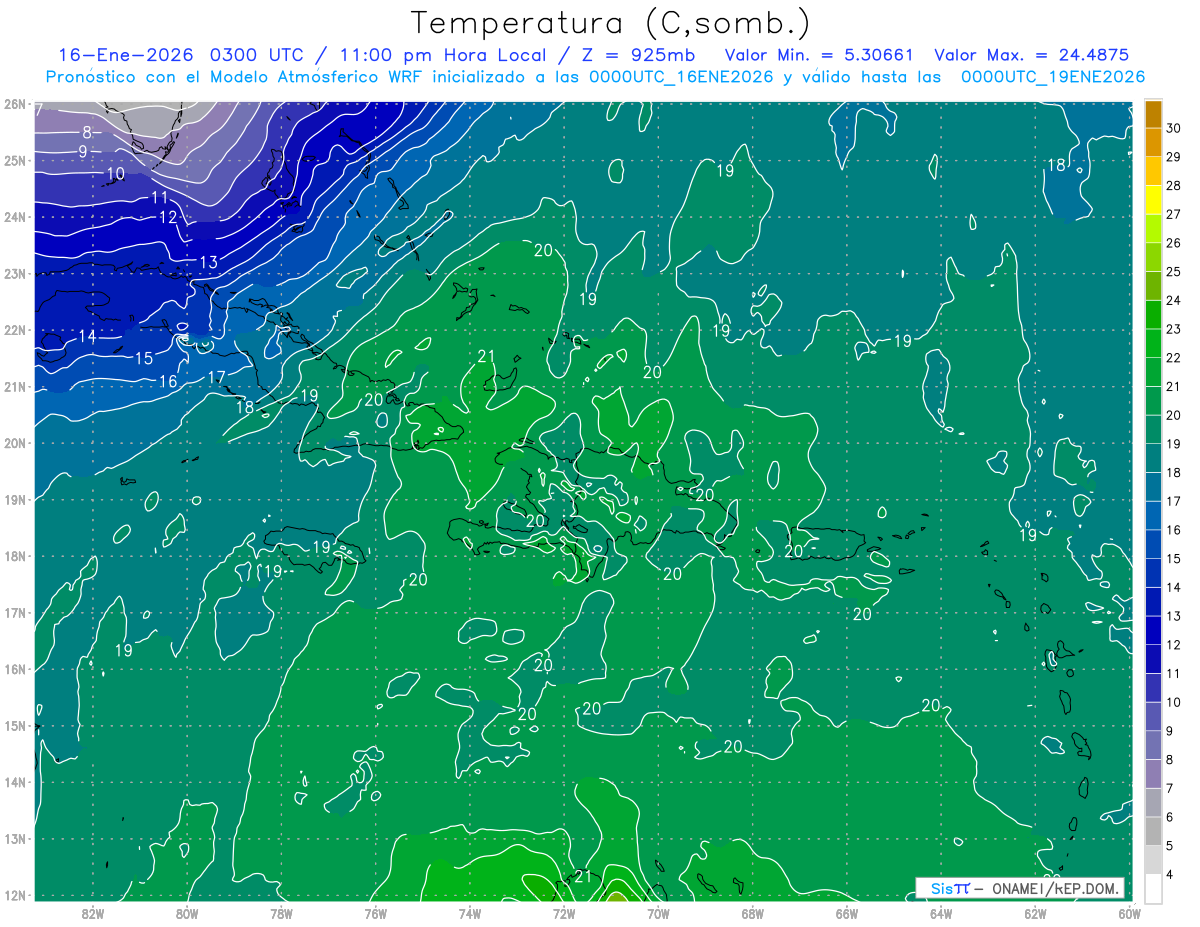Click the latitude axis label 23N
Screen dimensions: 1200x927
(x=14, y=273)
